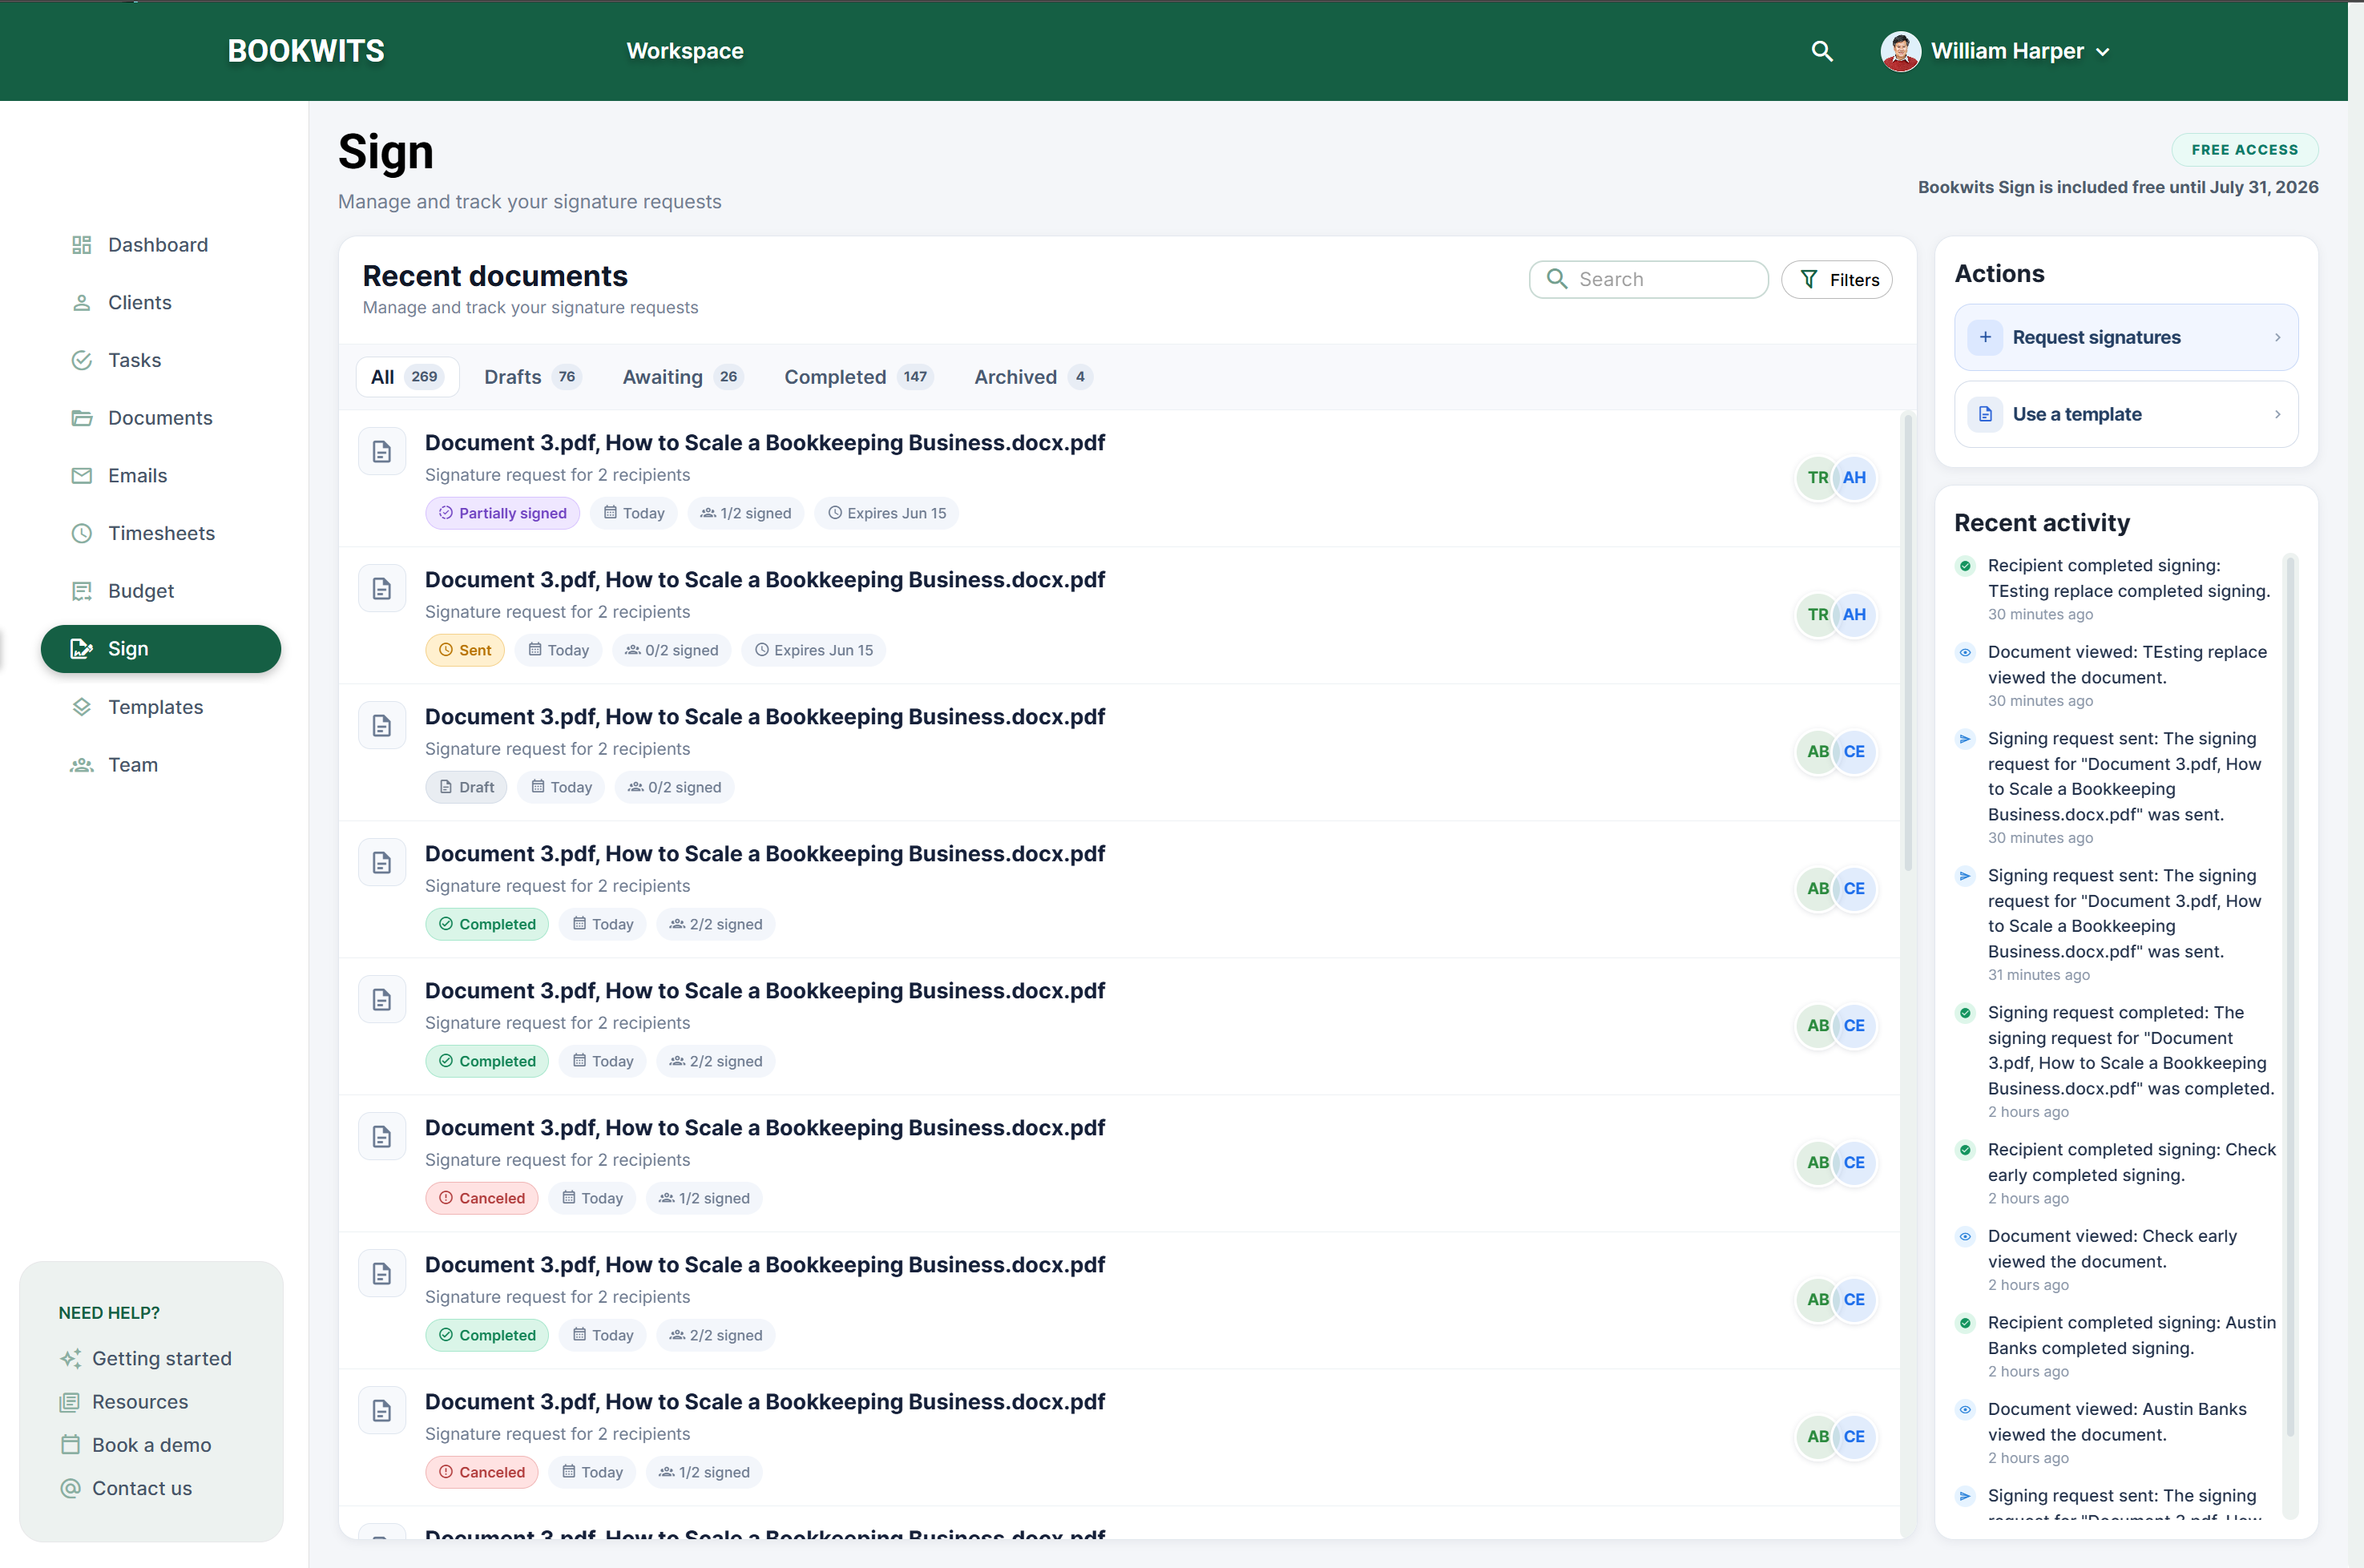Viewport: 2364px width, 1568px height.
Task: Click the Draft status badge
Action: click(x=466, y=787)
